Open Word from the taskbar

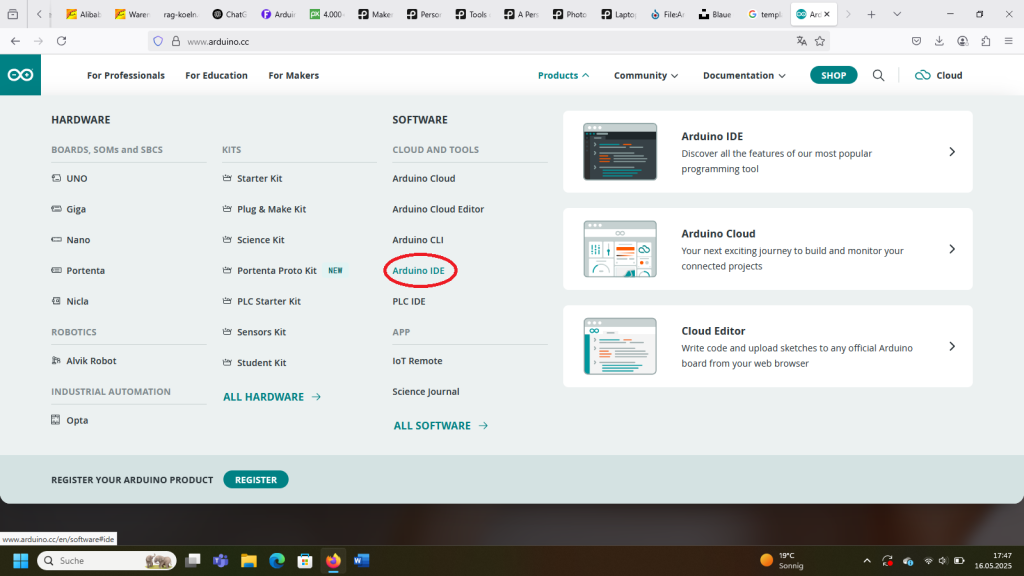pos(361,560)
